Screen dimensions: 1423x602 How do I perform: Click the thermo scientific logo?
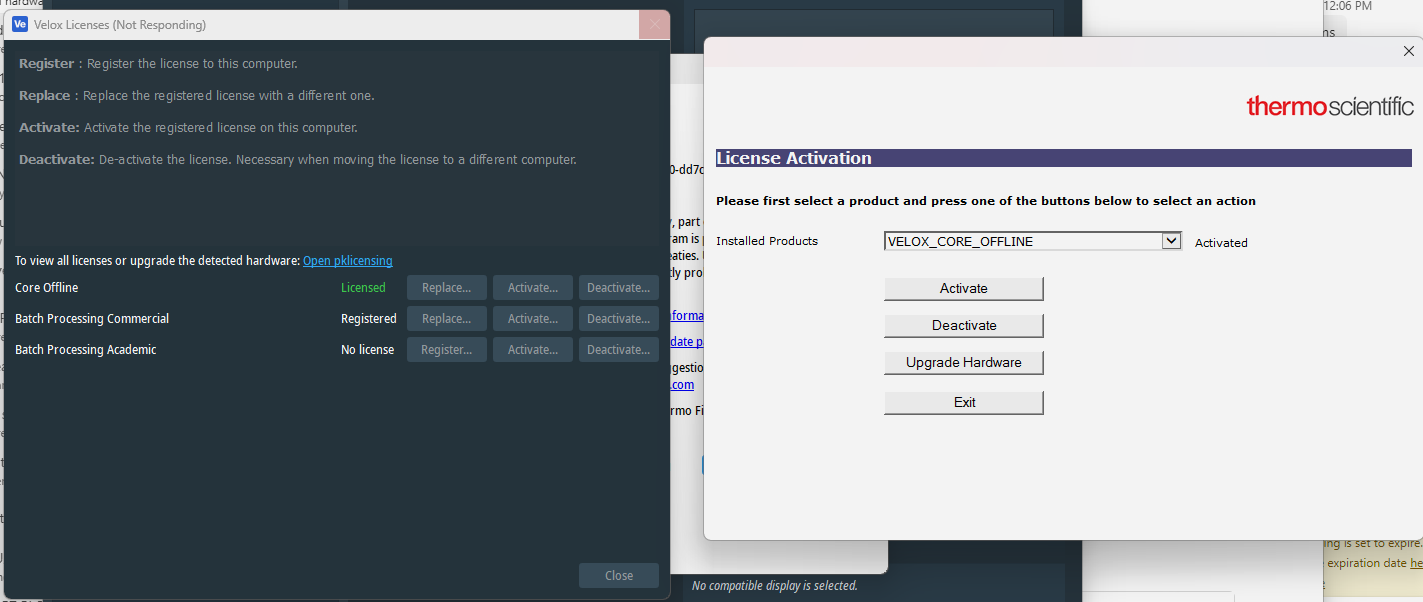[x=1330, y=106]
